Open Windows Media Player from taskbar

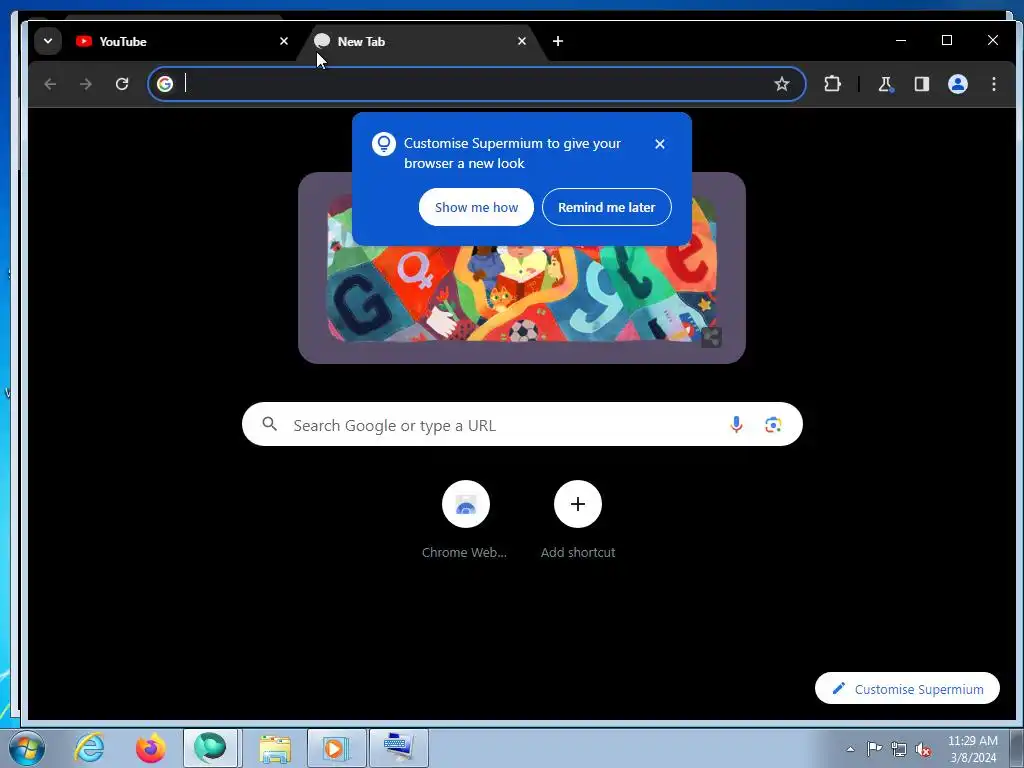pos(336,748)
